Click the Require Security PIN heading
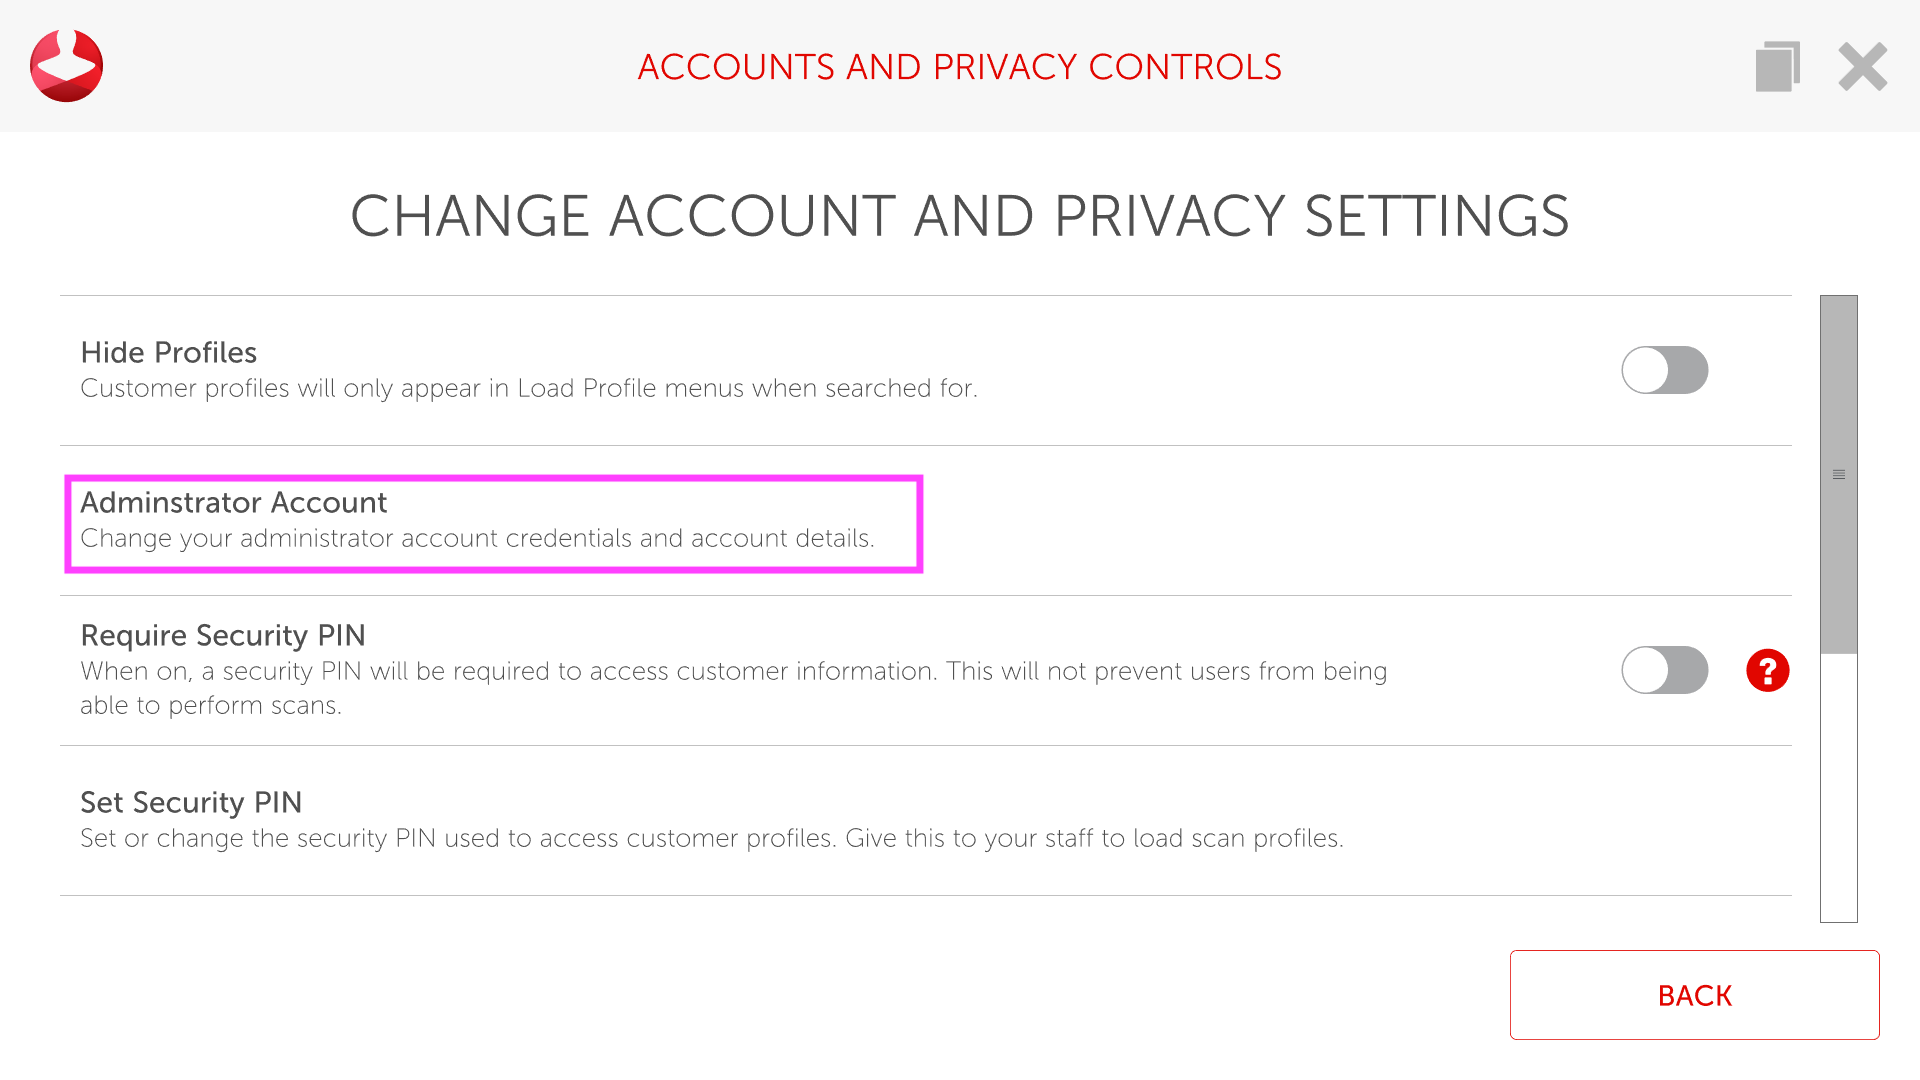 pyautogui.click(x=223, y=635)
